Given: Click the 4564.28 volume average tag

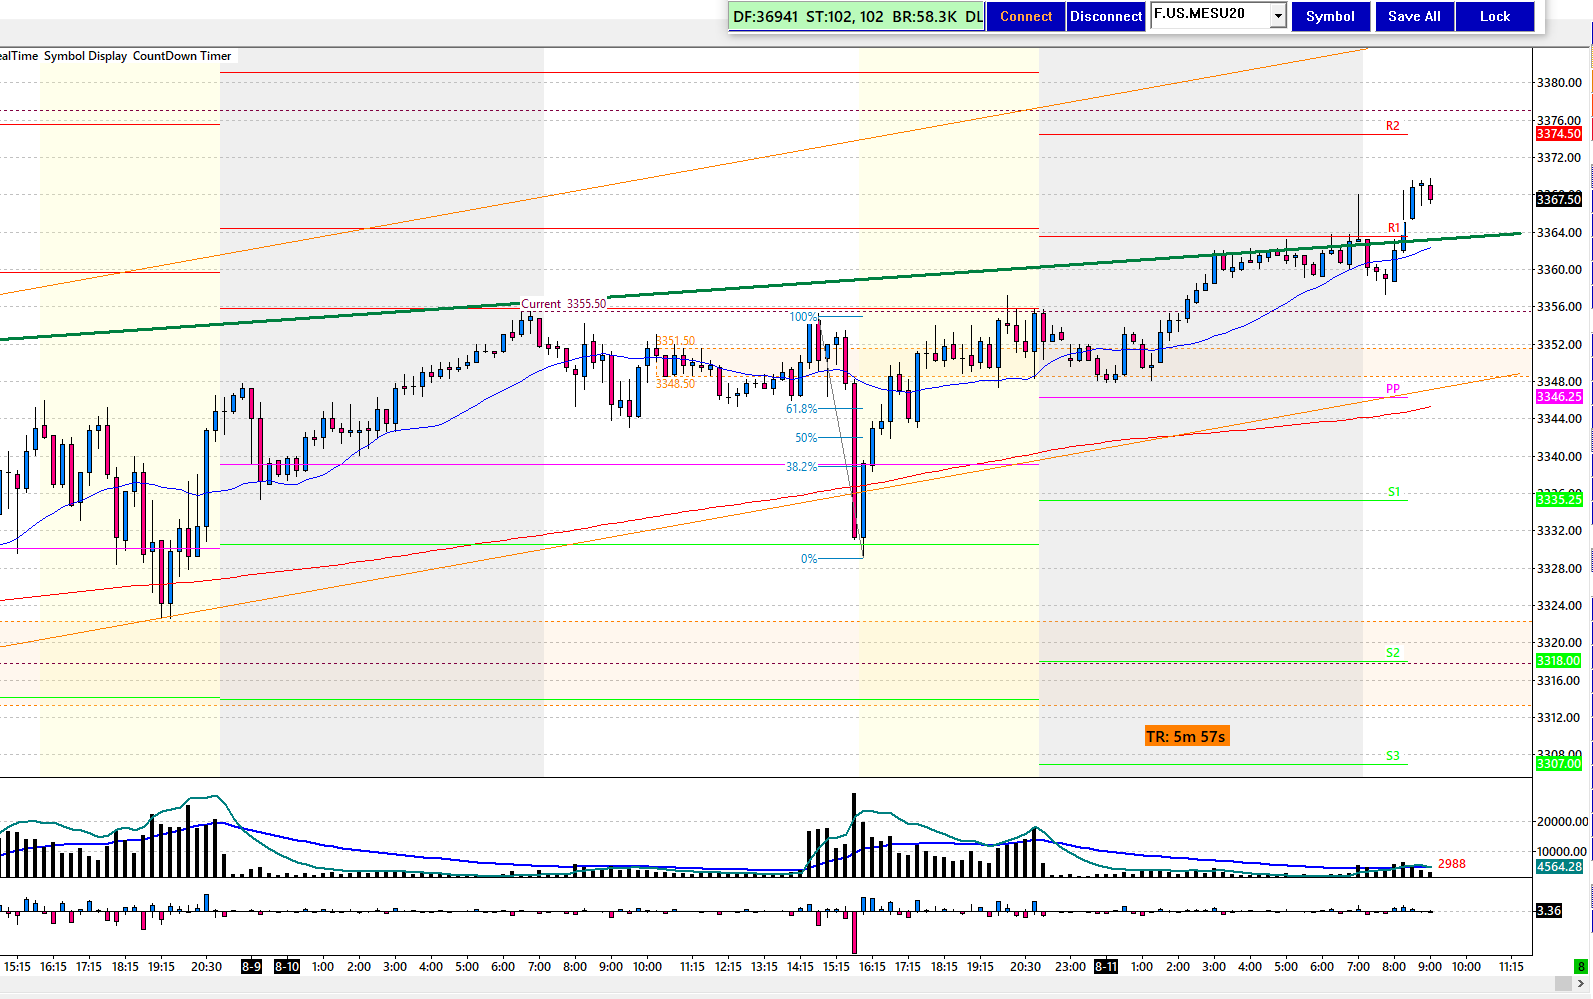Looking at the screenshot, I should [x=1559, y=867].
